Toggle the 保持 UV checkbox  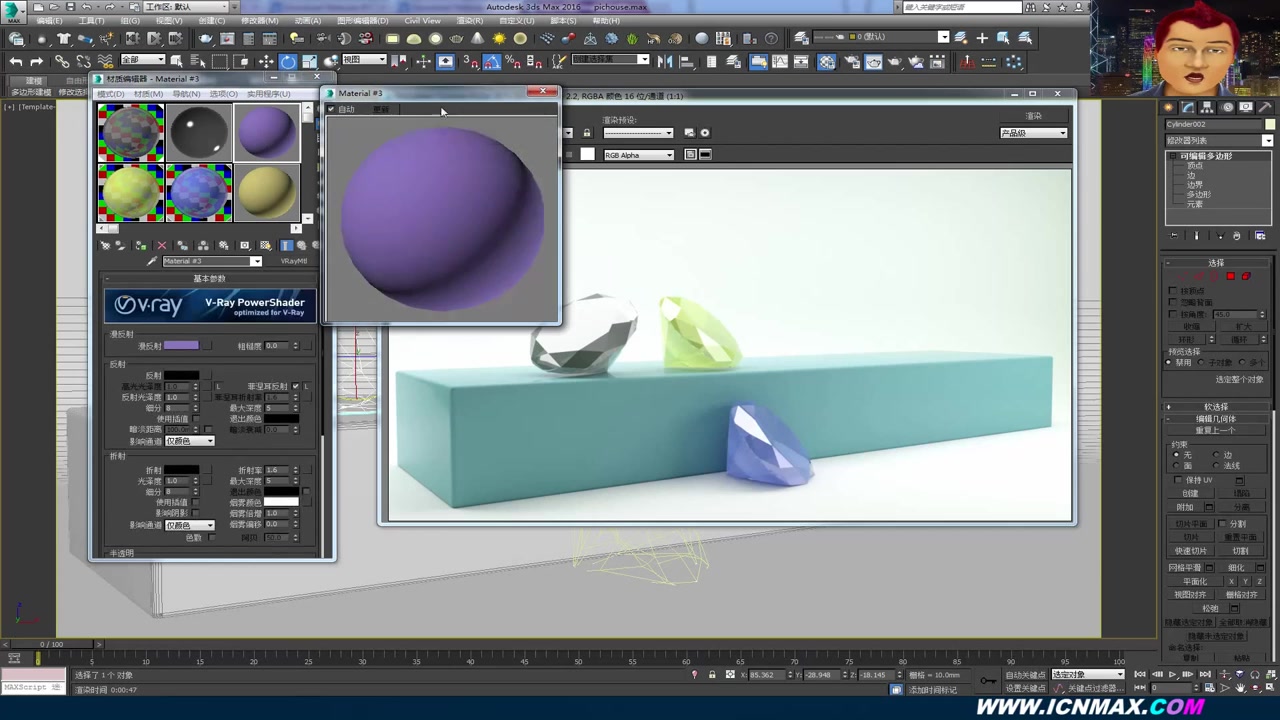click(1178, 480)
